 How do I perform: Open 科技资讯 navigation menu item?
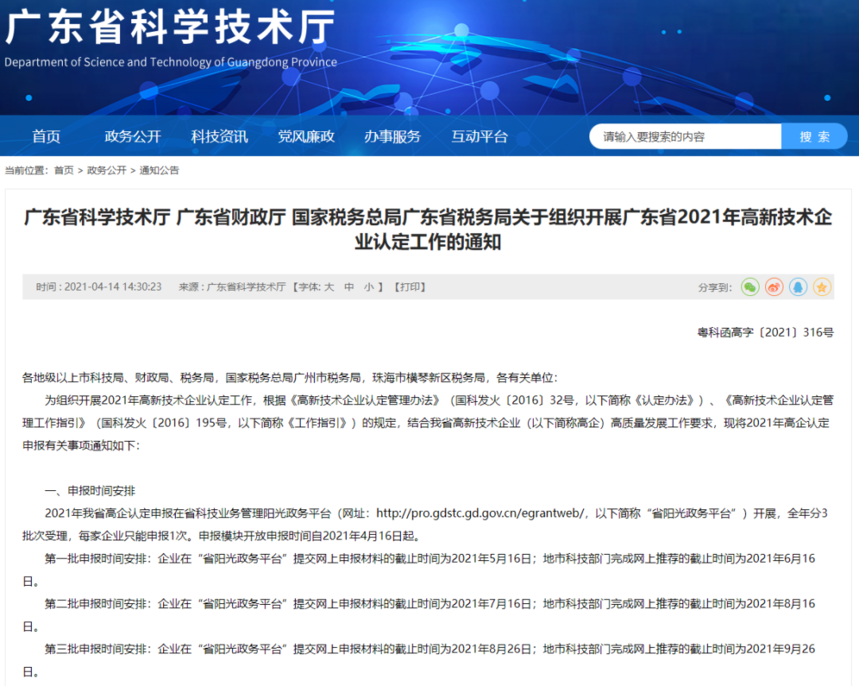pos(219,136)
